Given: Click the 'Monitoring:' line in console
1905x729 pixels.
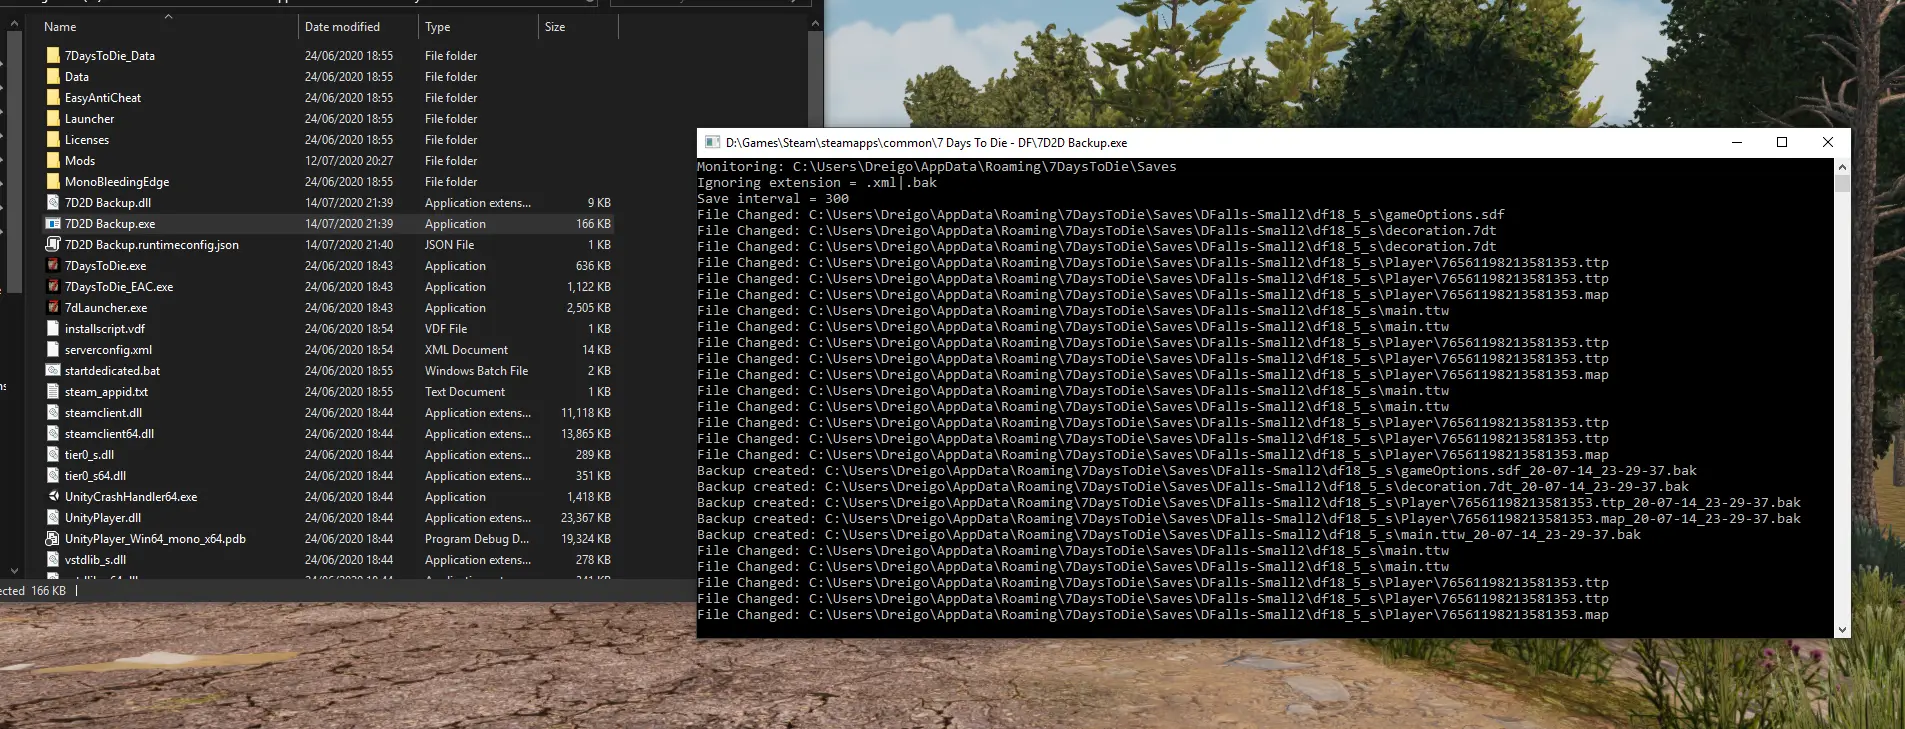Looking at the screenshot, I should point(936,167).
